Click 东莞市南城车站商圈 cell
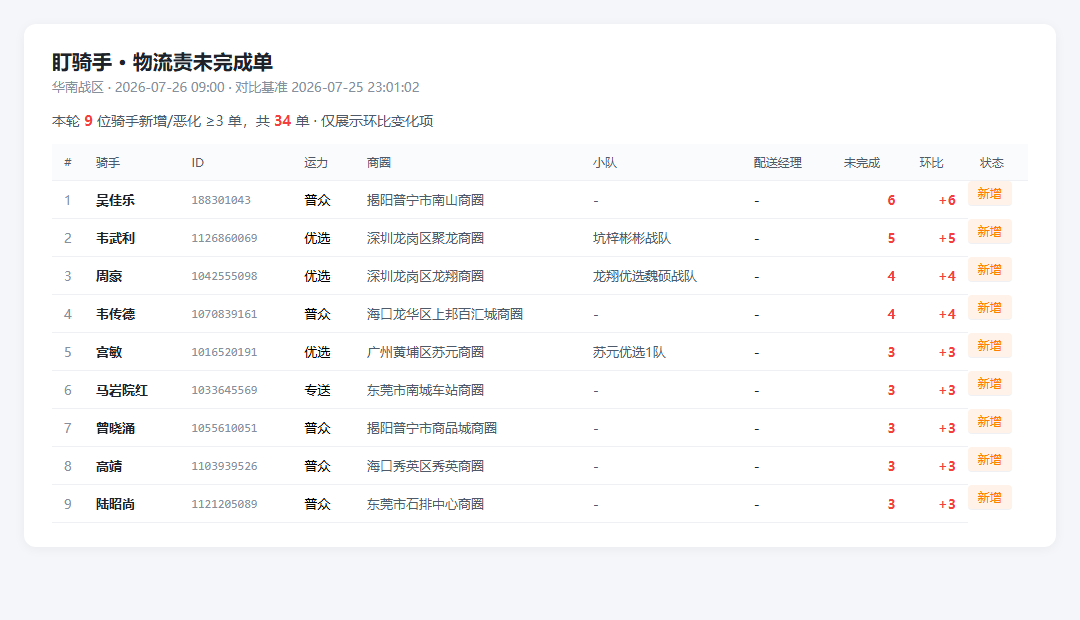 (x=425, y=390)
